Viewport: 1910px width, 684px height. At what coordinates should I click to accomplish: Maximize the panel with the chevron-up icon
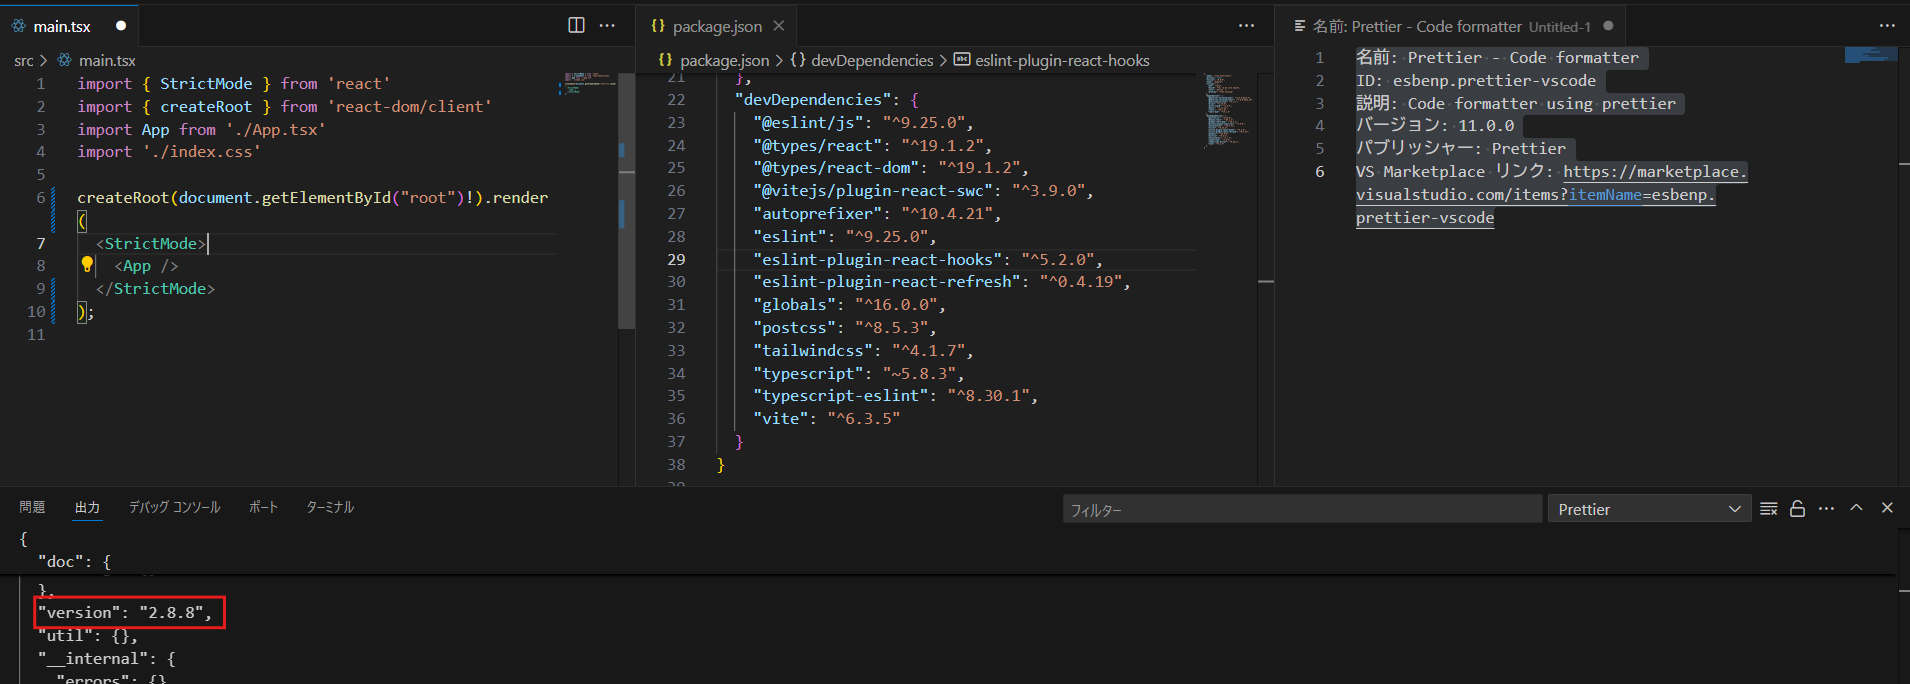pyautogui.click(x=1856, y=508)
